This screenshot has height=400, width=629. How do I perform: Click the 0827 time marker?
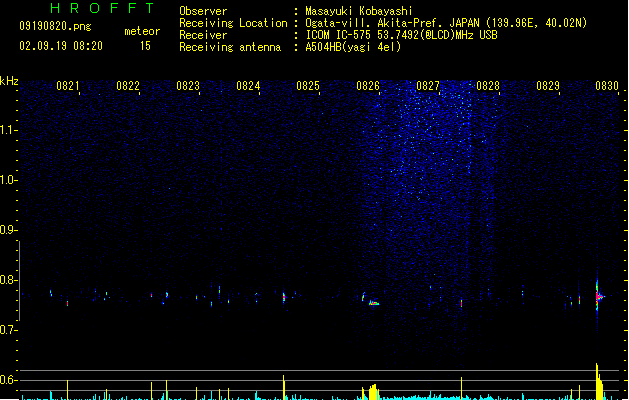coord(428,86)
